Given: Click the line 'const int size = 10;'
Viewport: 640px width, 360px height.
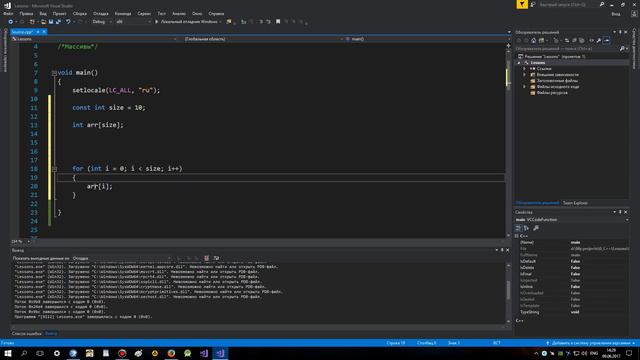Looking at the screenshot, I should point(109,108).
